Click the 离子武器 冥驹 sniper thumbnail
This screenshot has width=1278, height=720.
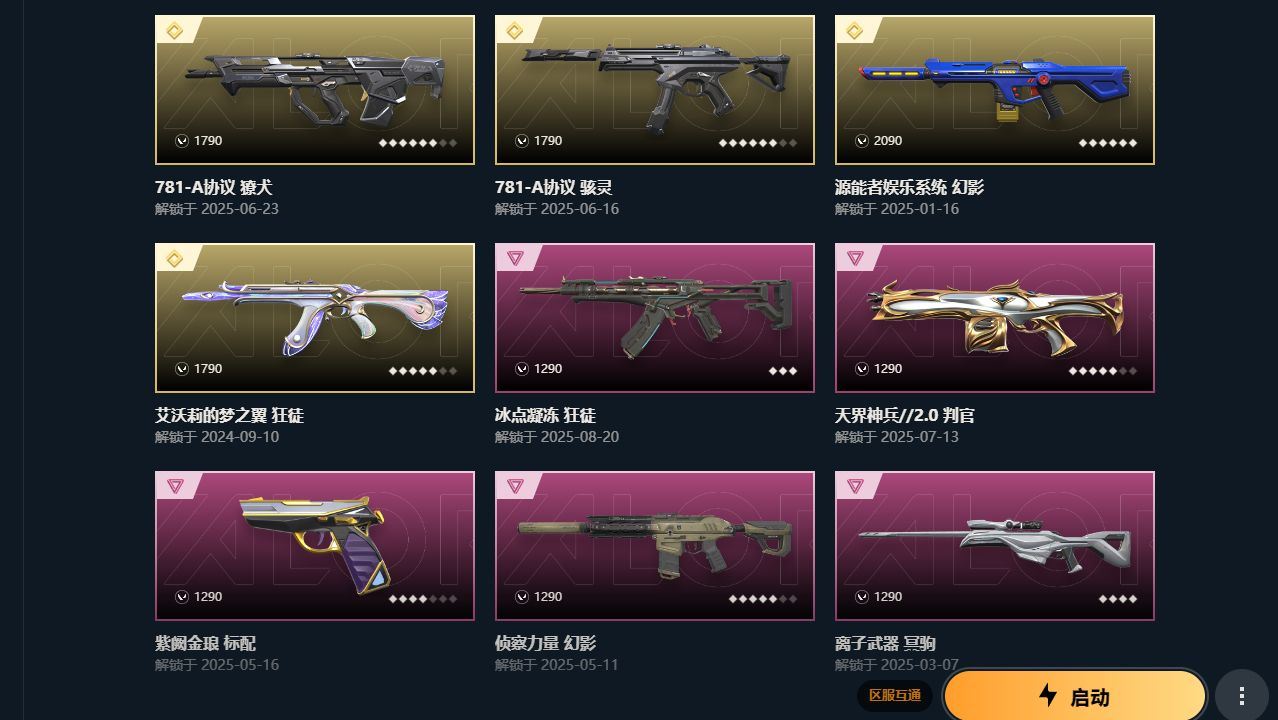pyautogui.click(x=995, y=546)
